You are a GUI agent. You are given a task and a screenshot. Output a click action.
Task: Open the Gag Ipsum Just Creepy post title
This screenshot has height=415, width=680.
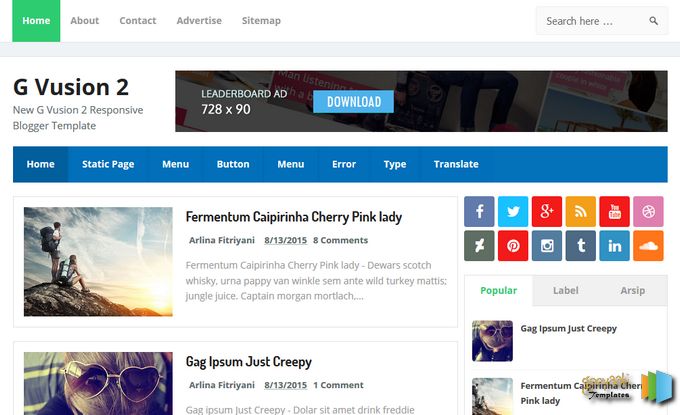248,362
